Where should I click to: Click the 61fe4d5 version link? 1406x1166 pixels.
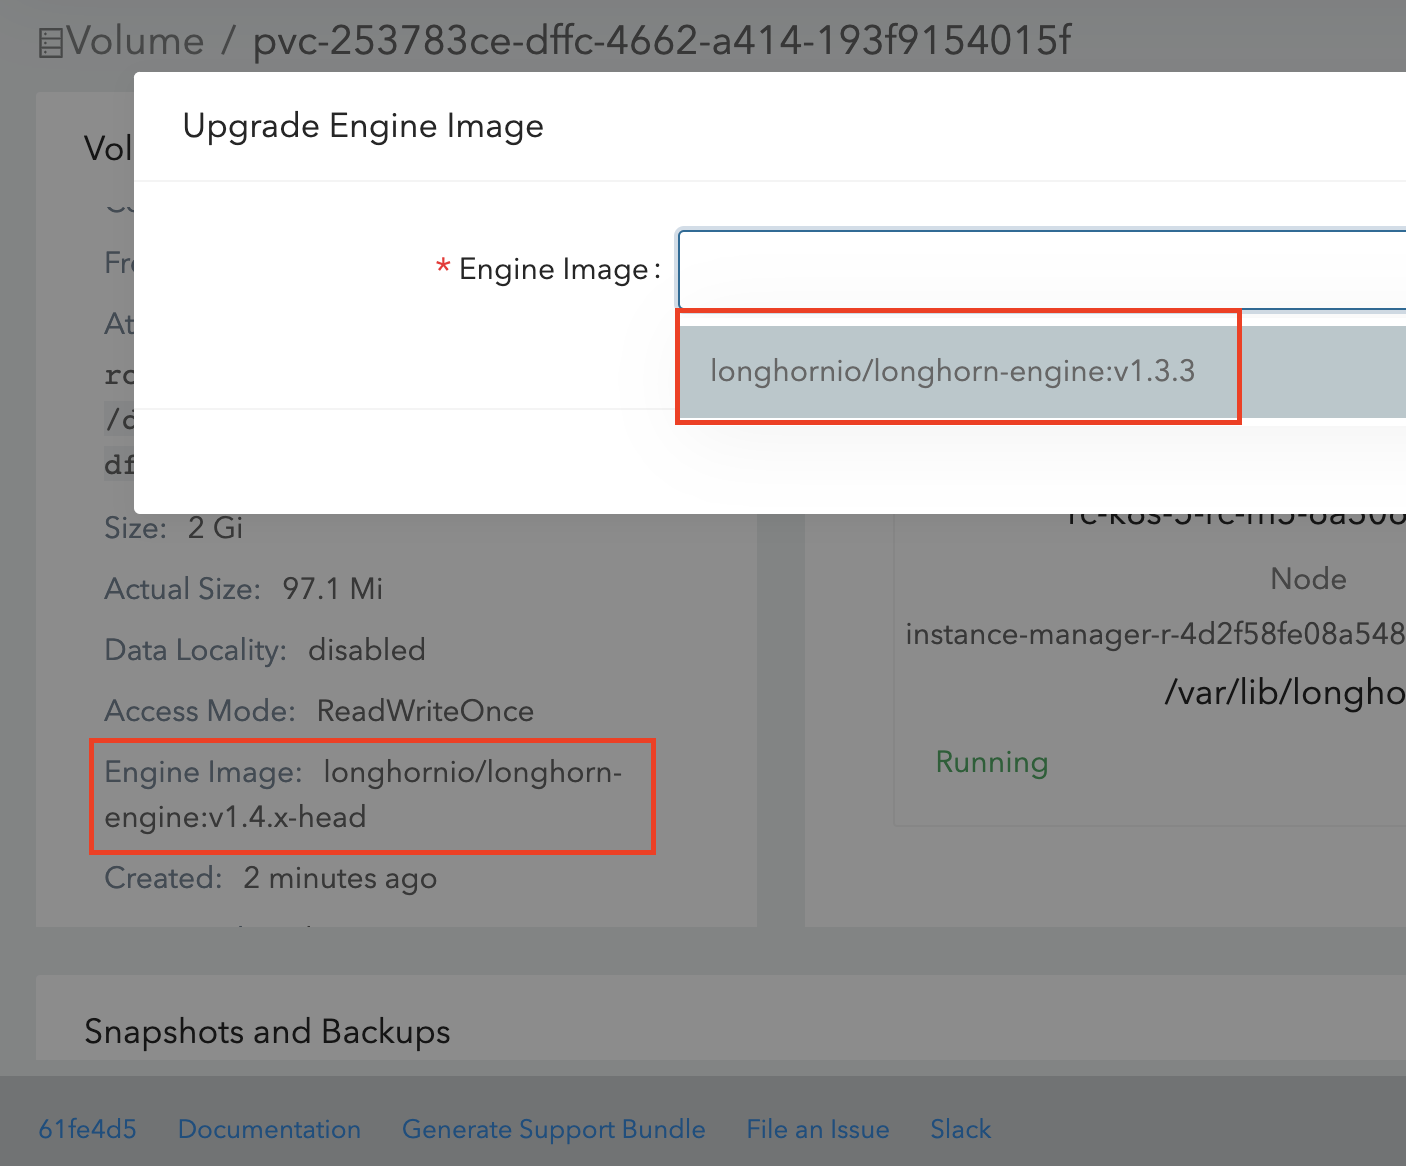87,1129
